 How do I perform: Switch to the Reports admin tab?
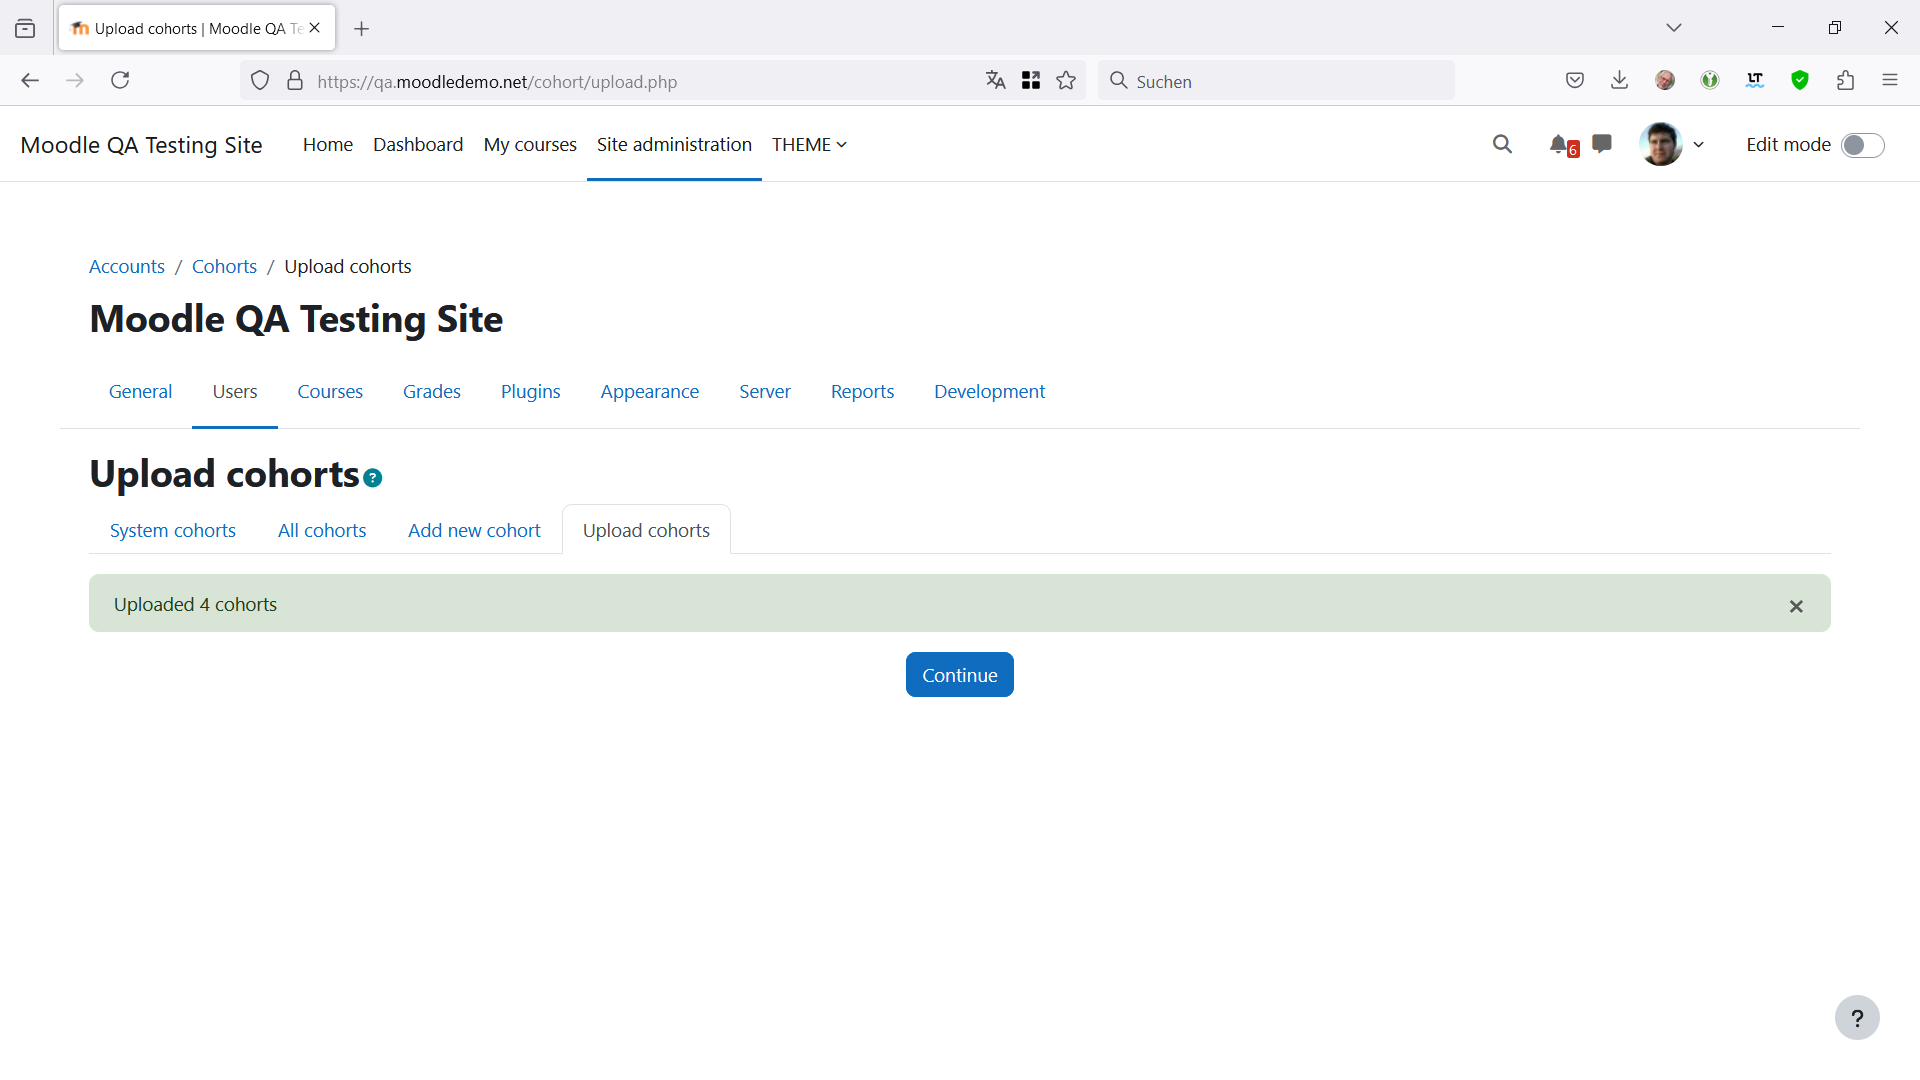863,392
